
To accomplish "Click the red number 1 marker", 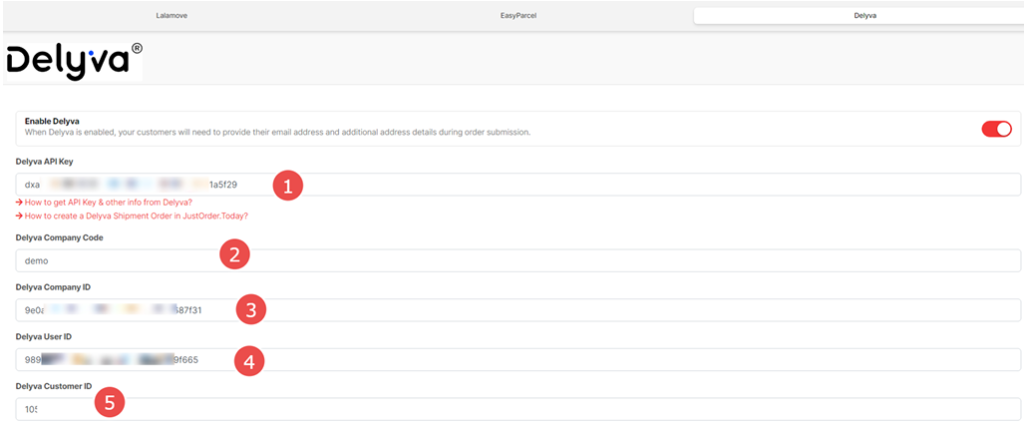I will pyautogui.click(x=288, y=185).
